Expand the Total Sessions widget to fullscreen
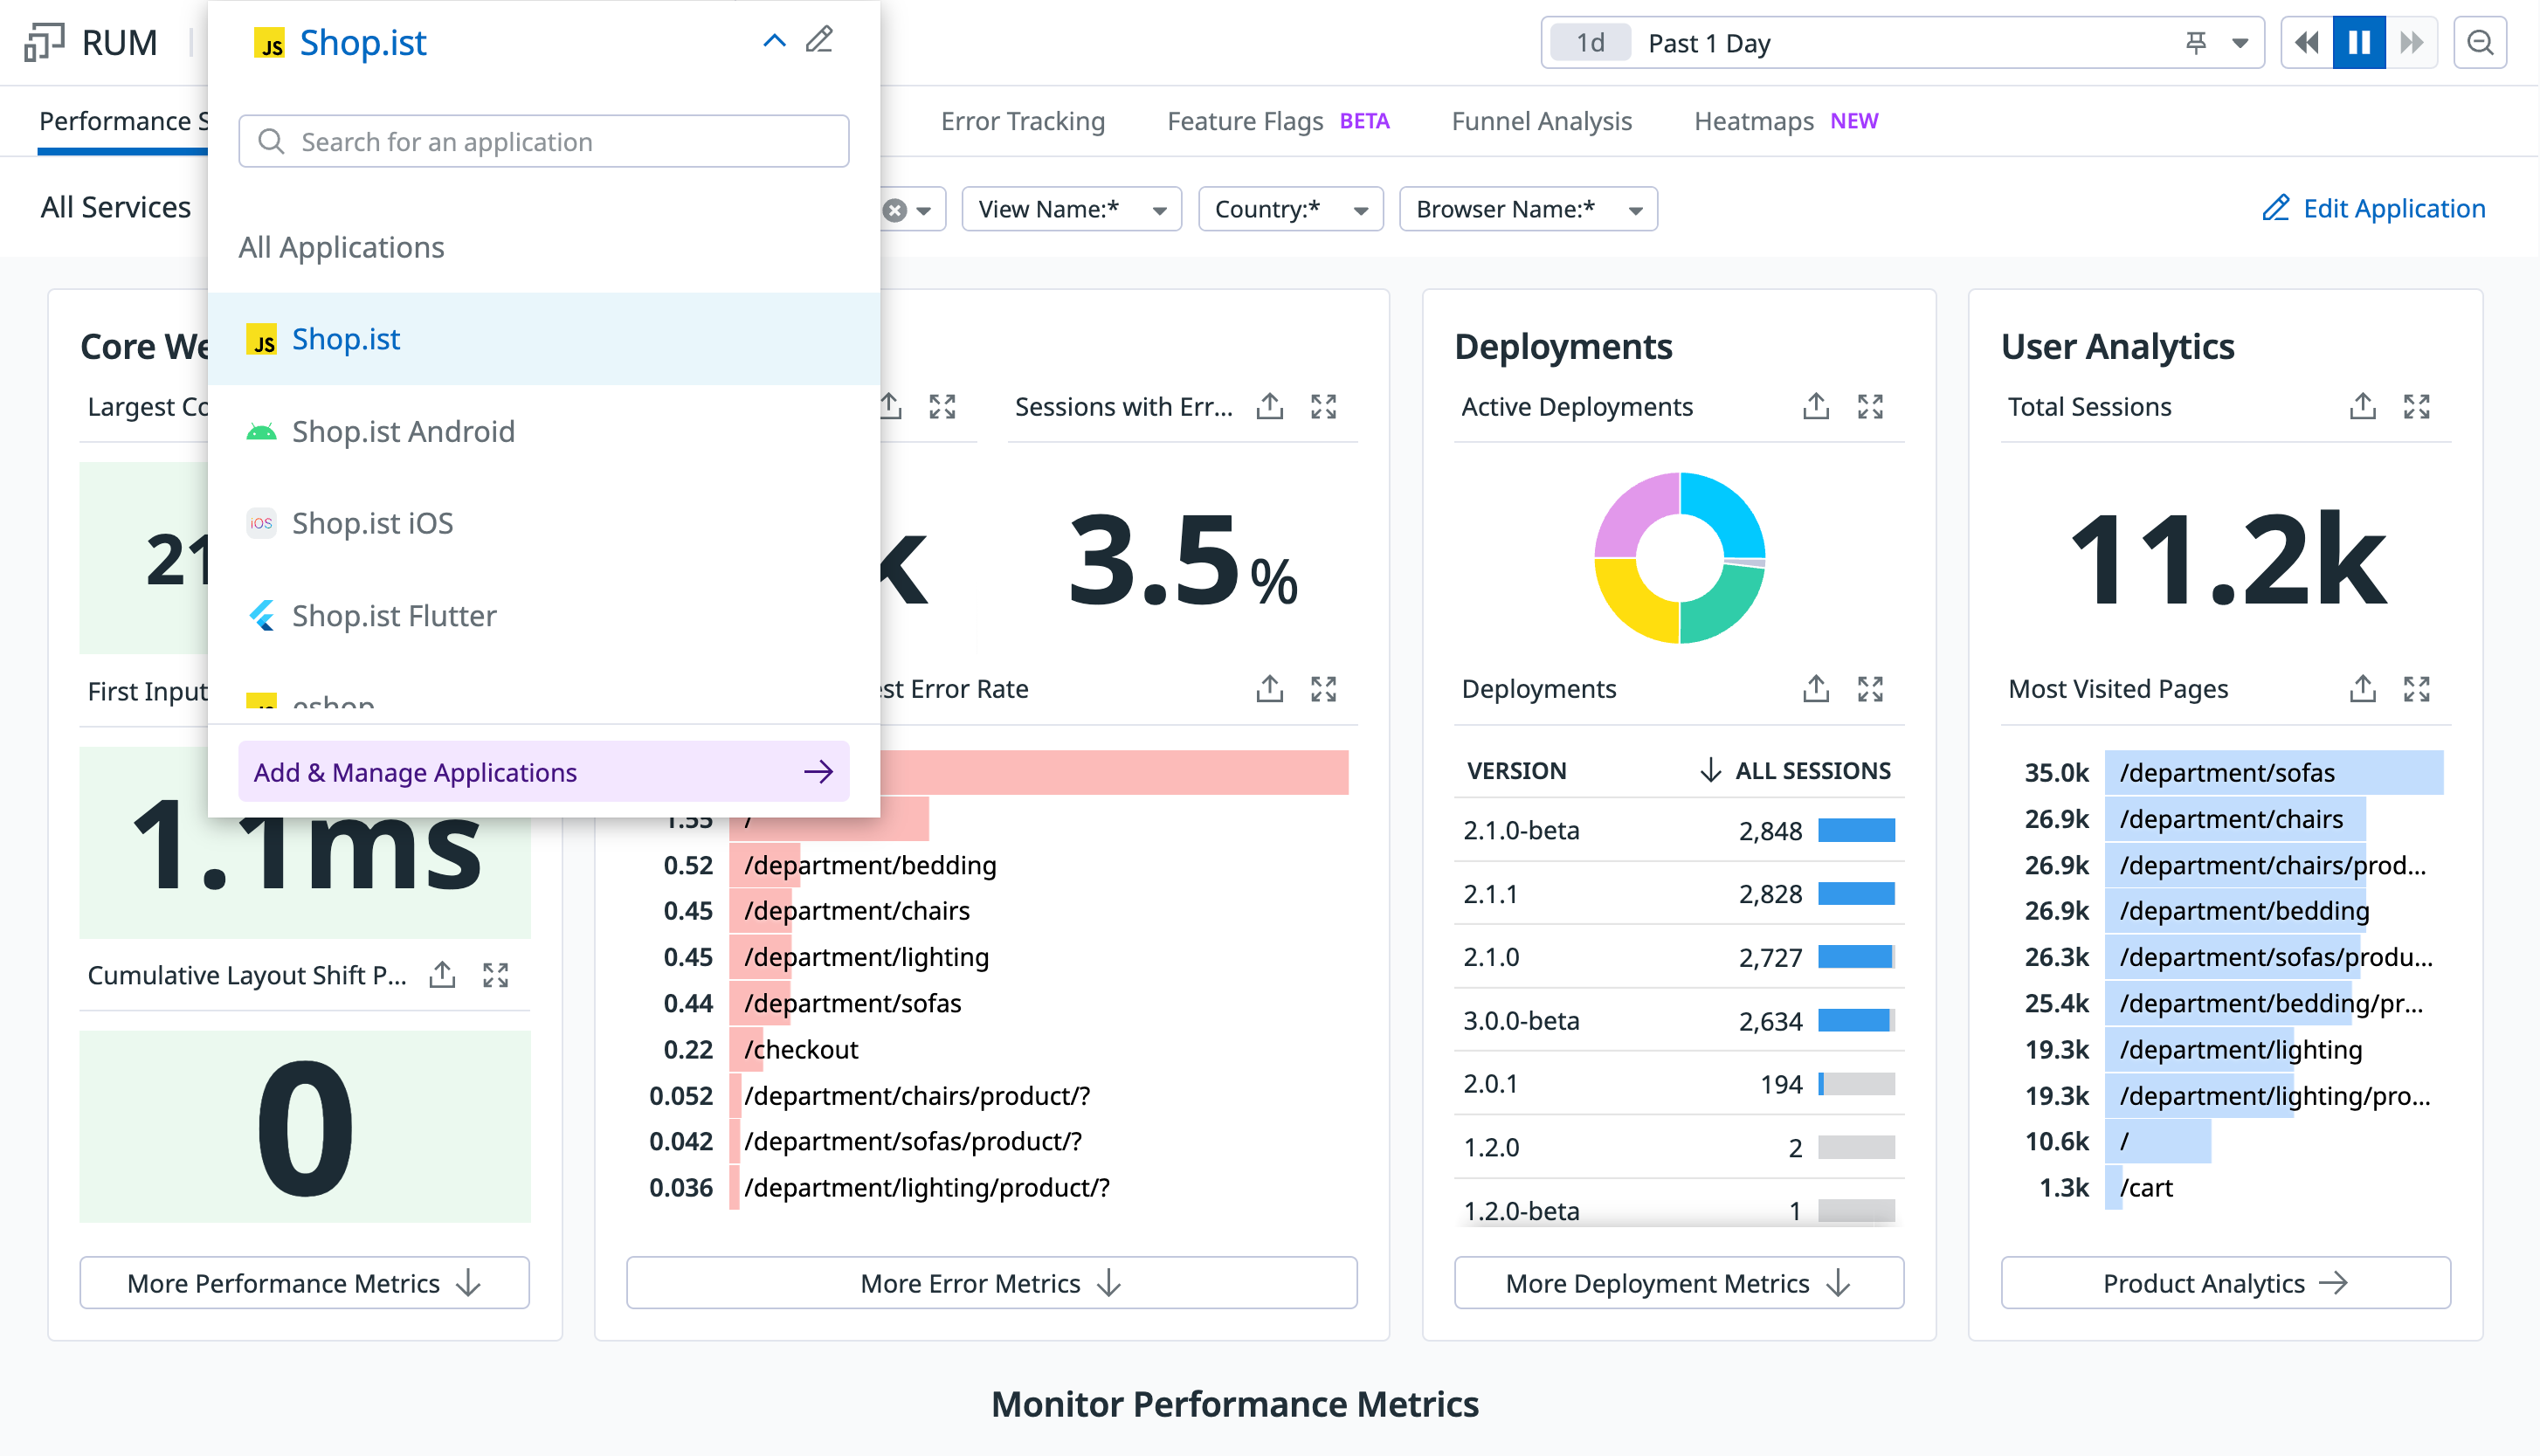The width and height of the screenshot is (2540, 1456). tap(2416, 406)
